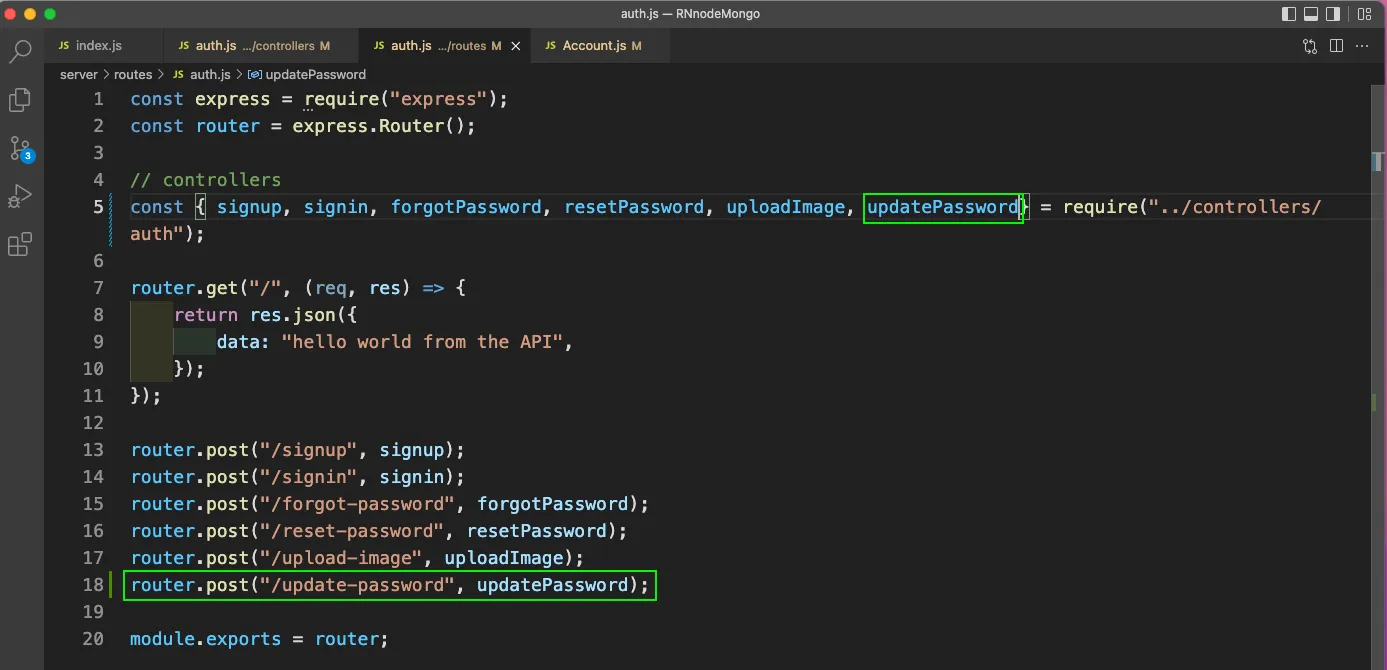The image size is (1387, 670).
Task: Click module.exports on line 20
Action: (x=206, y=639)
